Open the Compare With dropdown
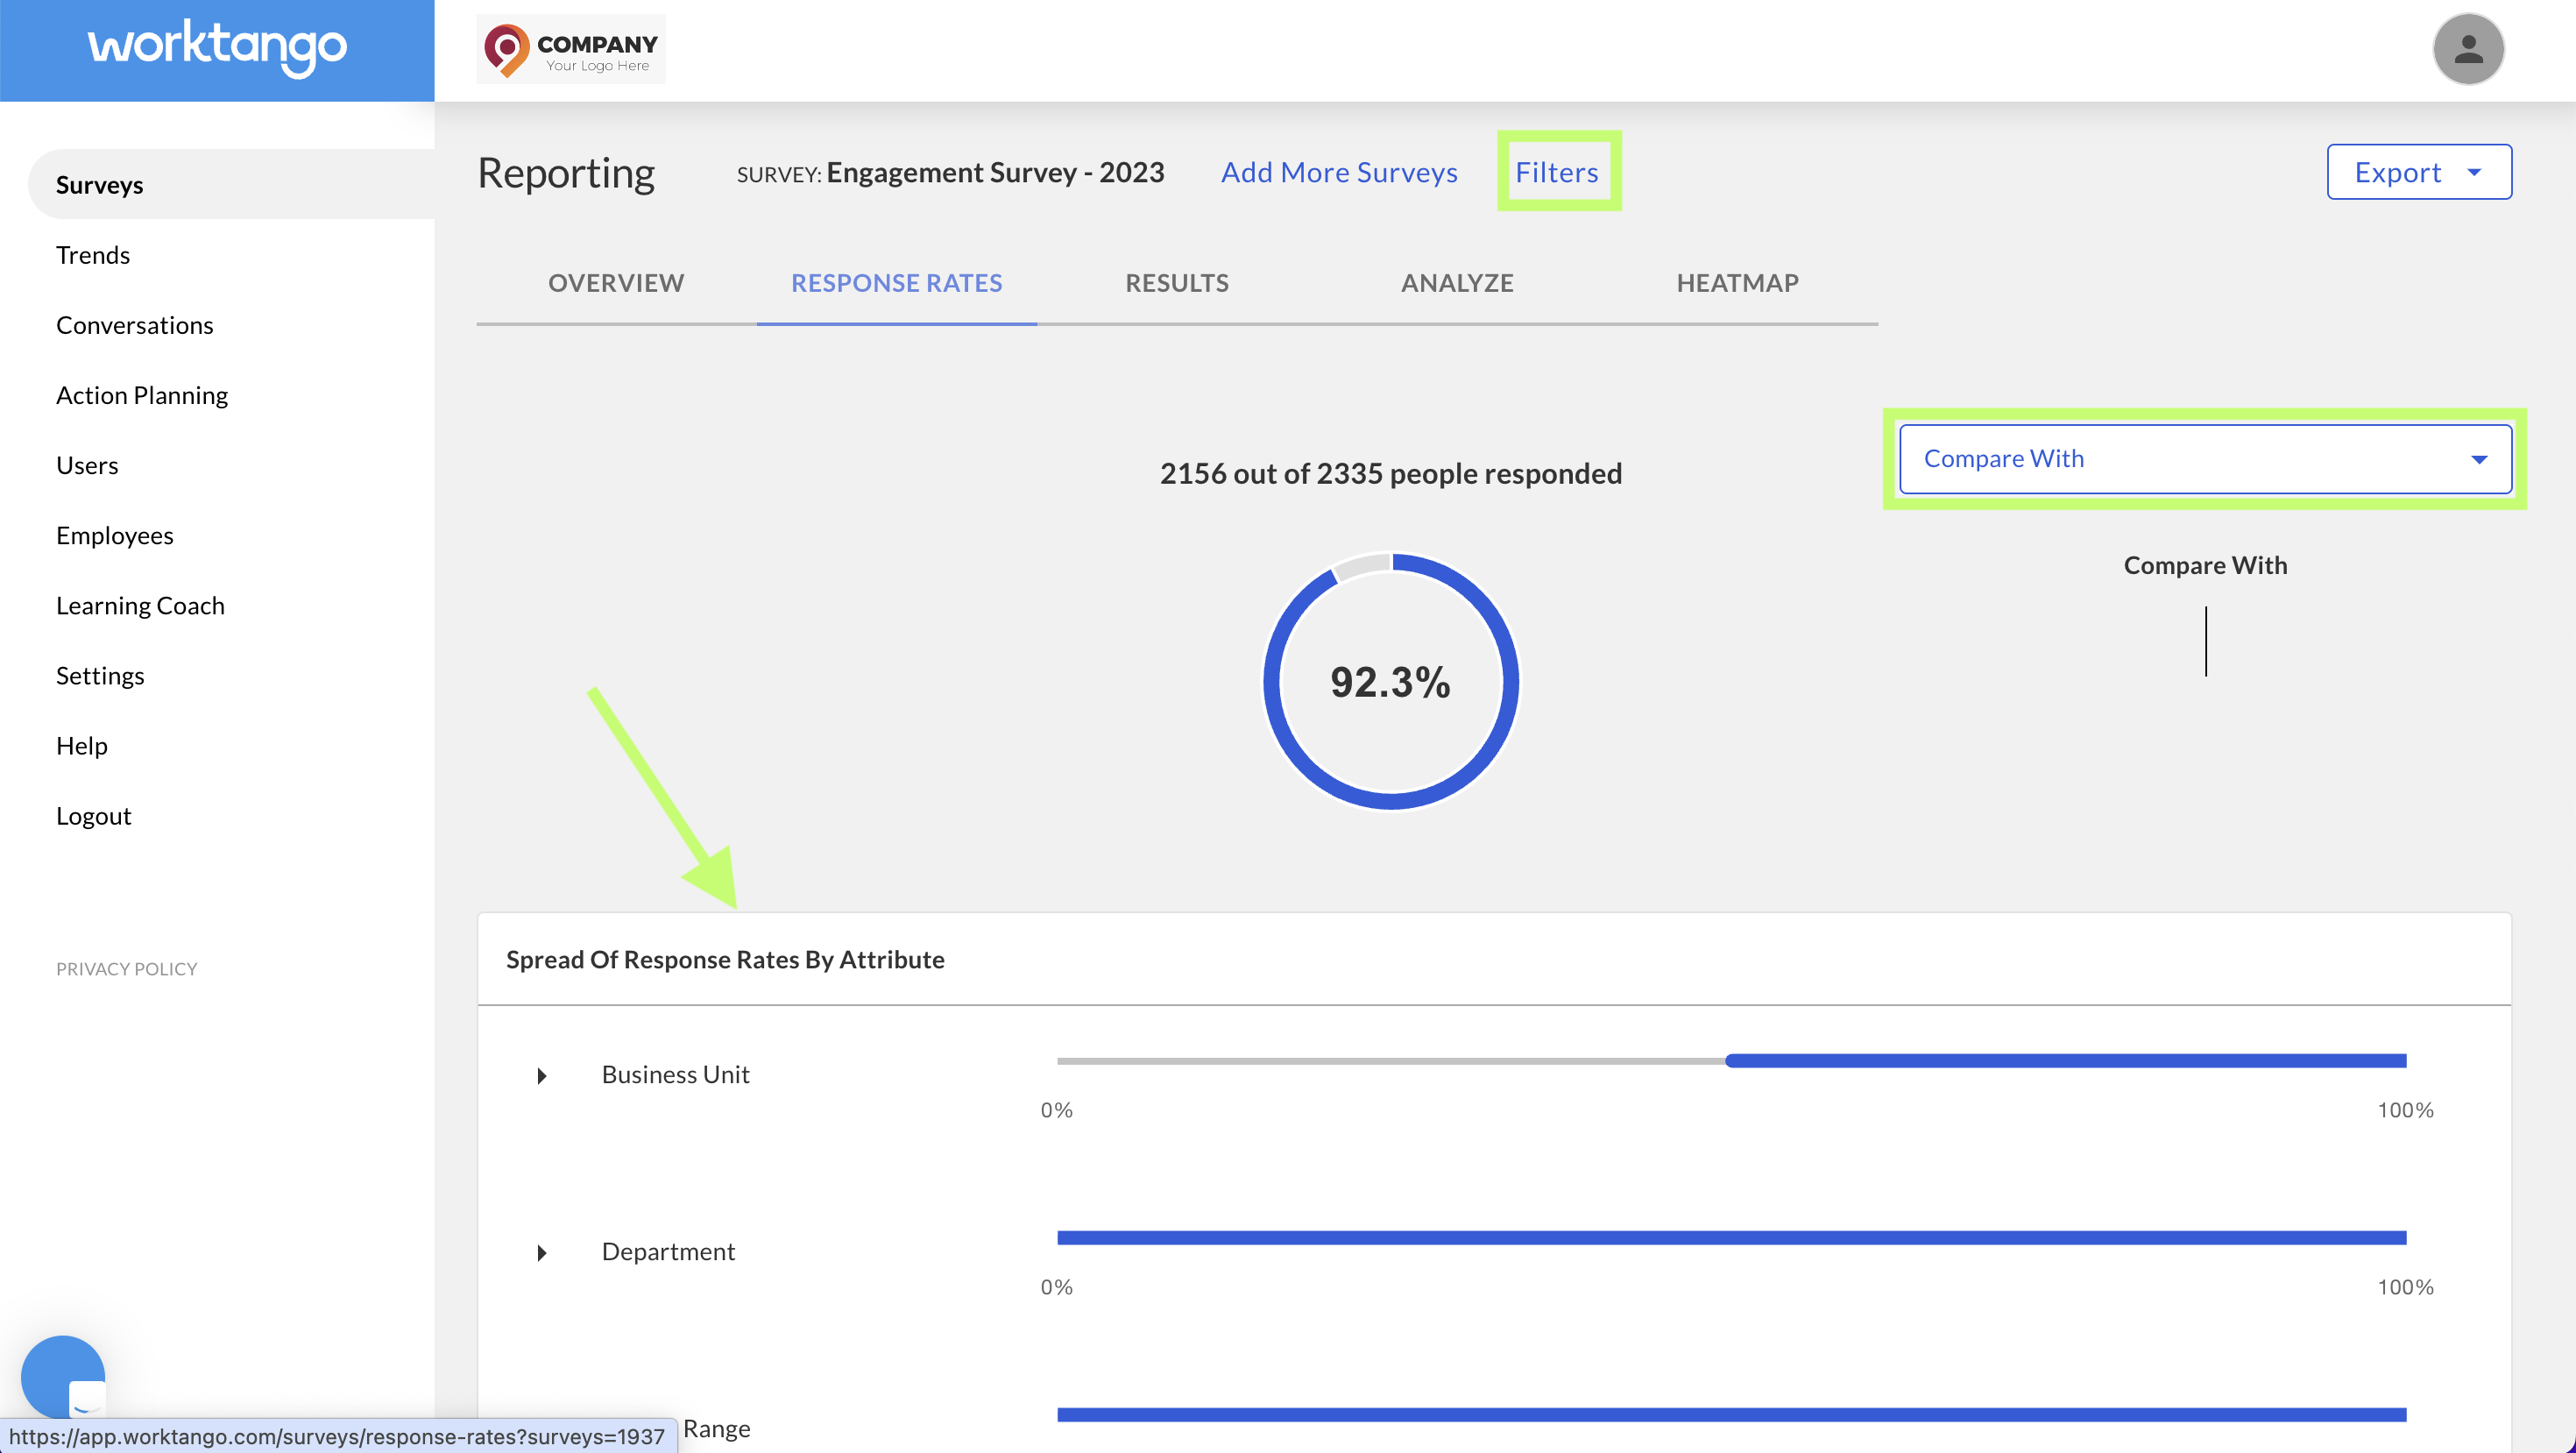Screen dimensions: 2576x1453 point(2205,459)
